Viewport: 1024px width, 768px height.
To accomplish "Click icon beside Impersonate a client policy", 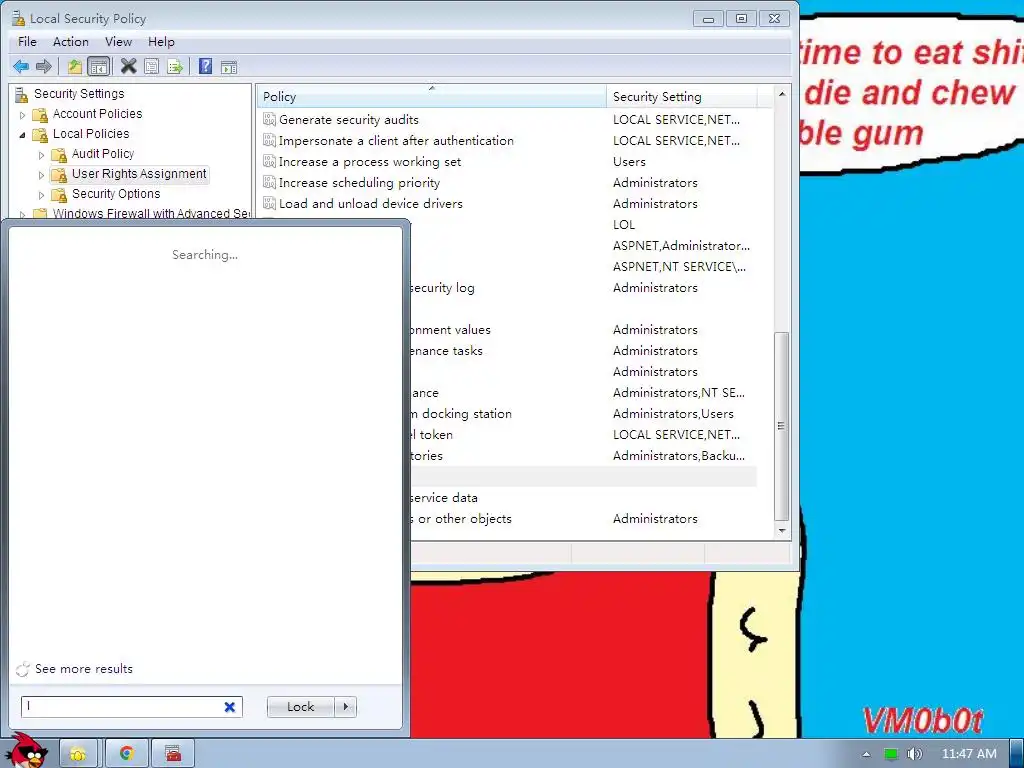I will tap(269, 140).
